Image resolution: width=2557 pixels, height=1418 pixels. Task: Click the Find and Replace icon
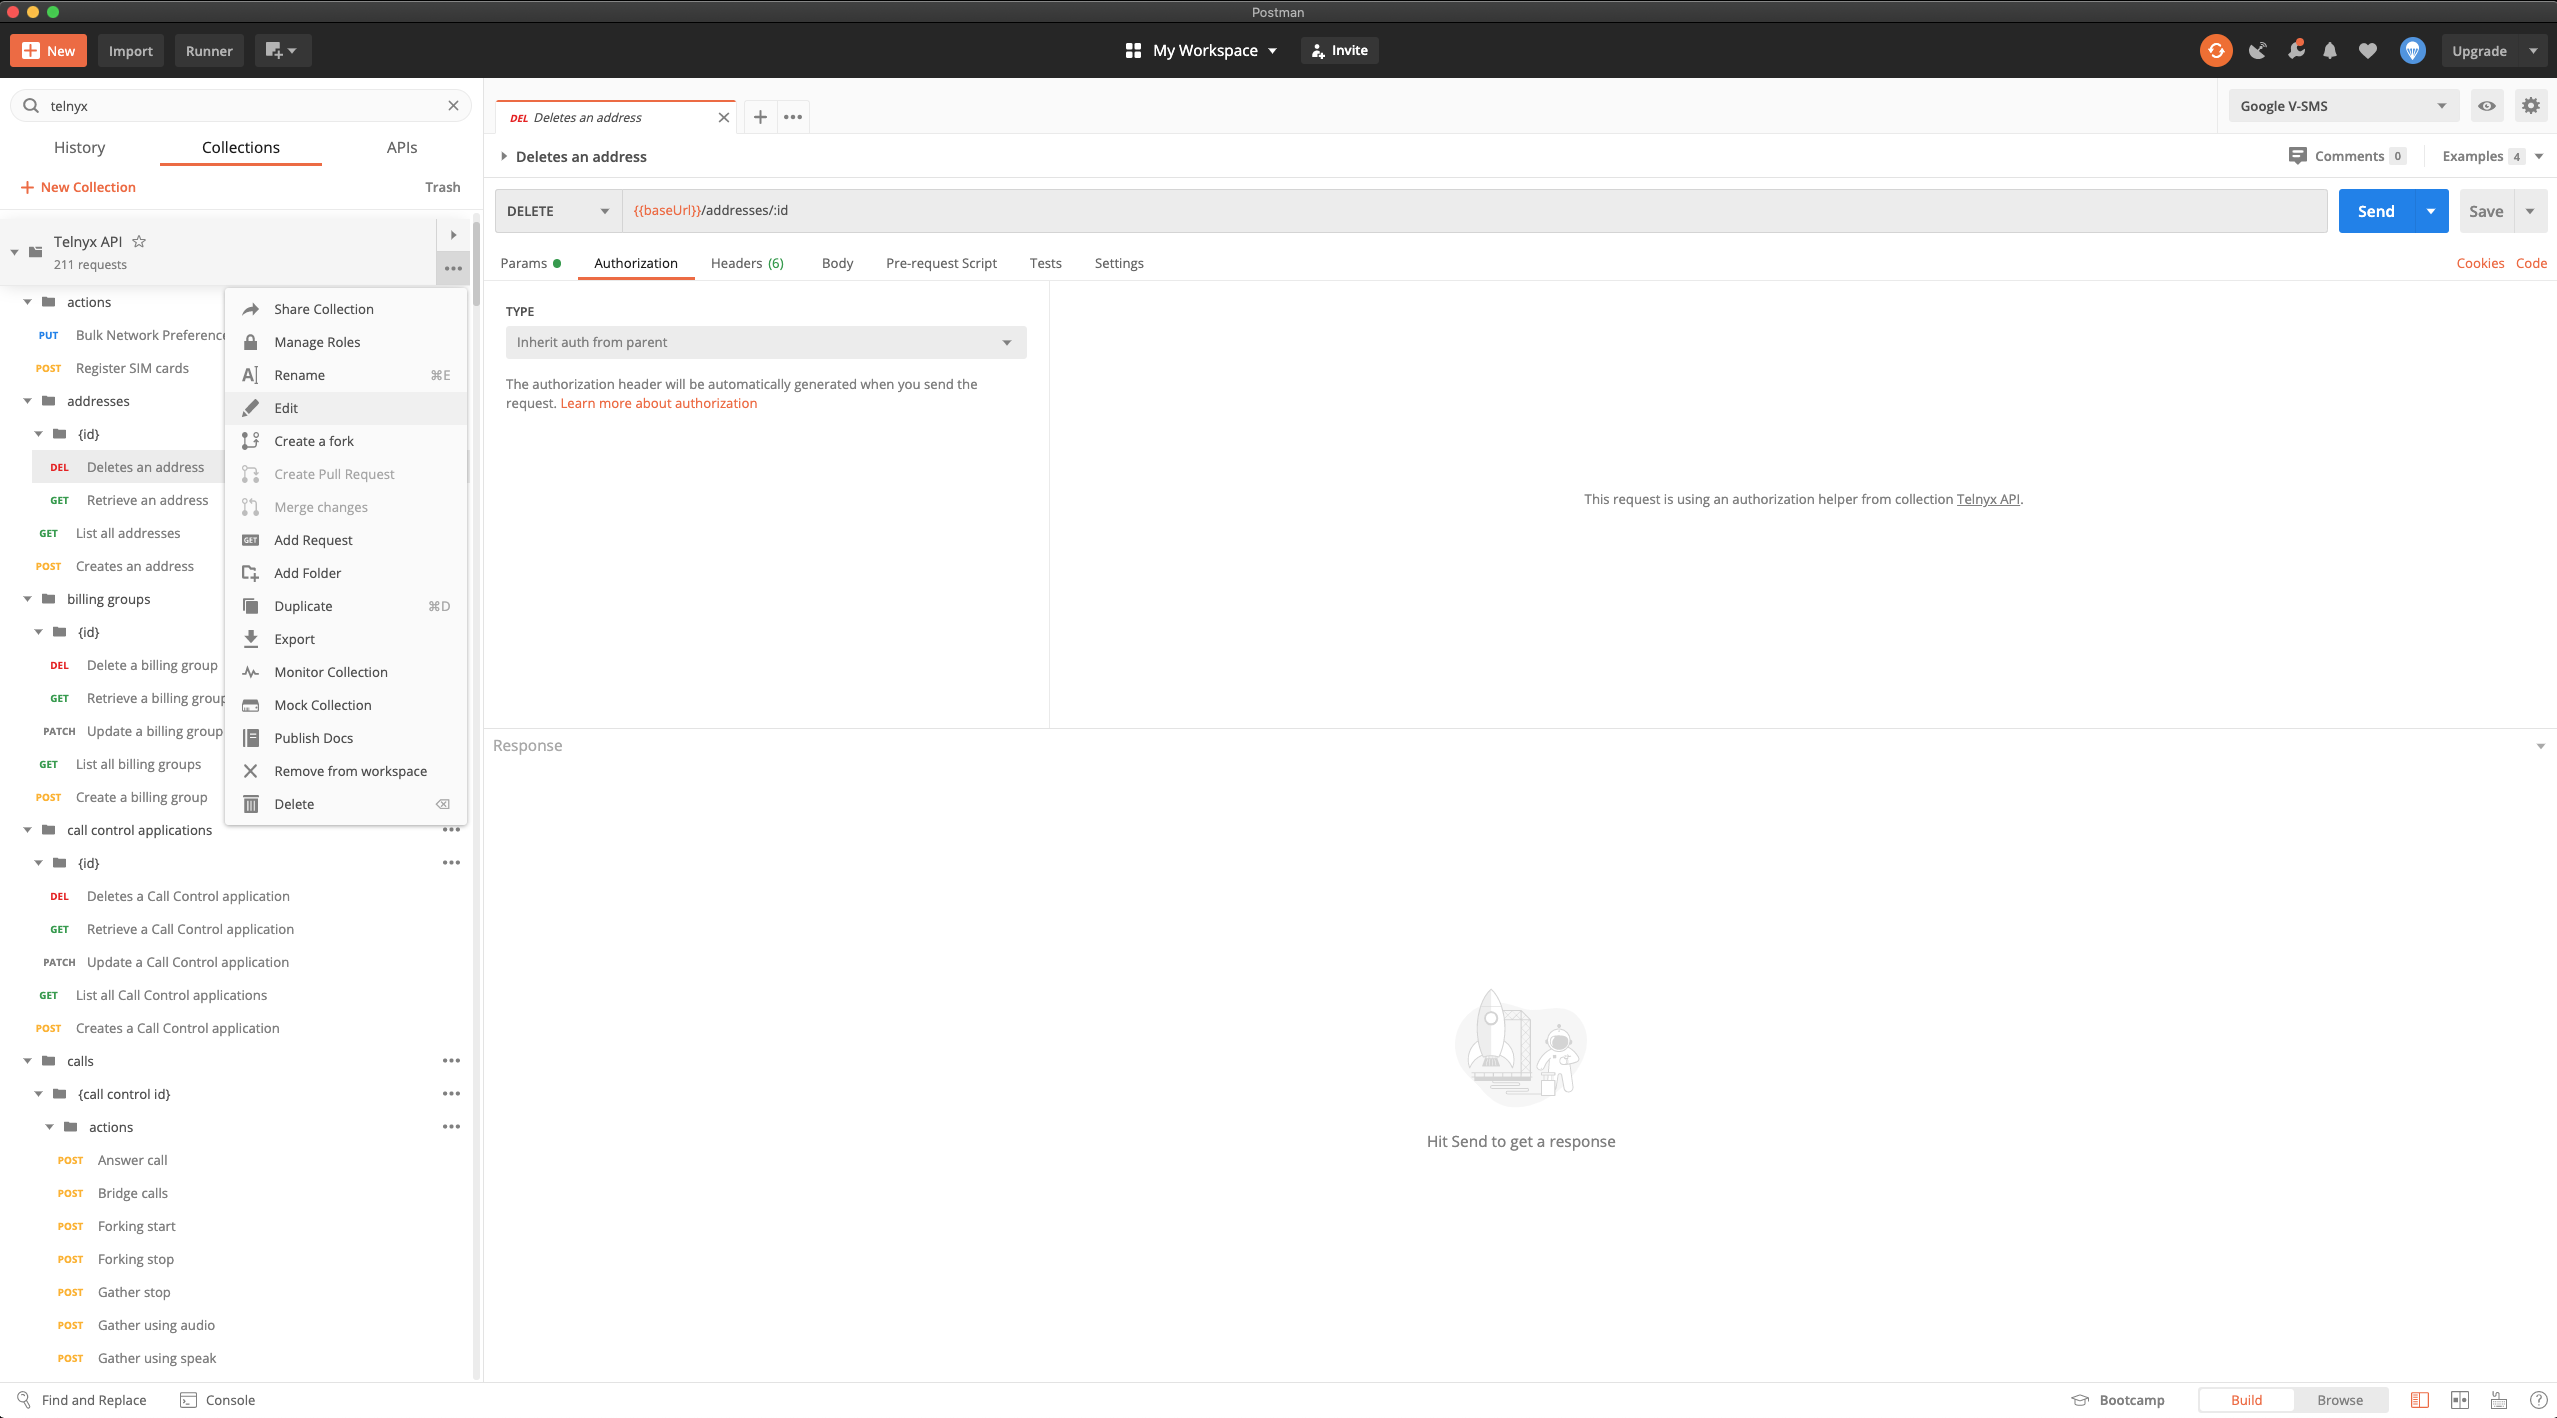(x=24, y=1400)
